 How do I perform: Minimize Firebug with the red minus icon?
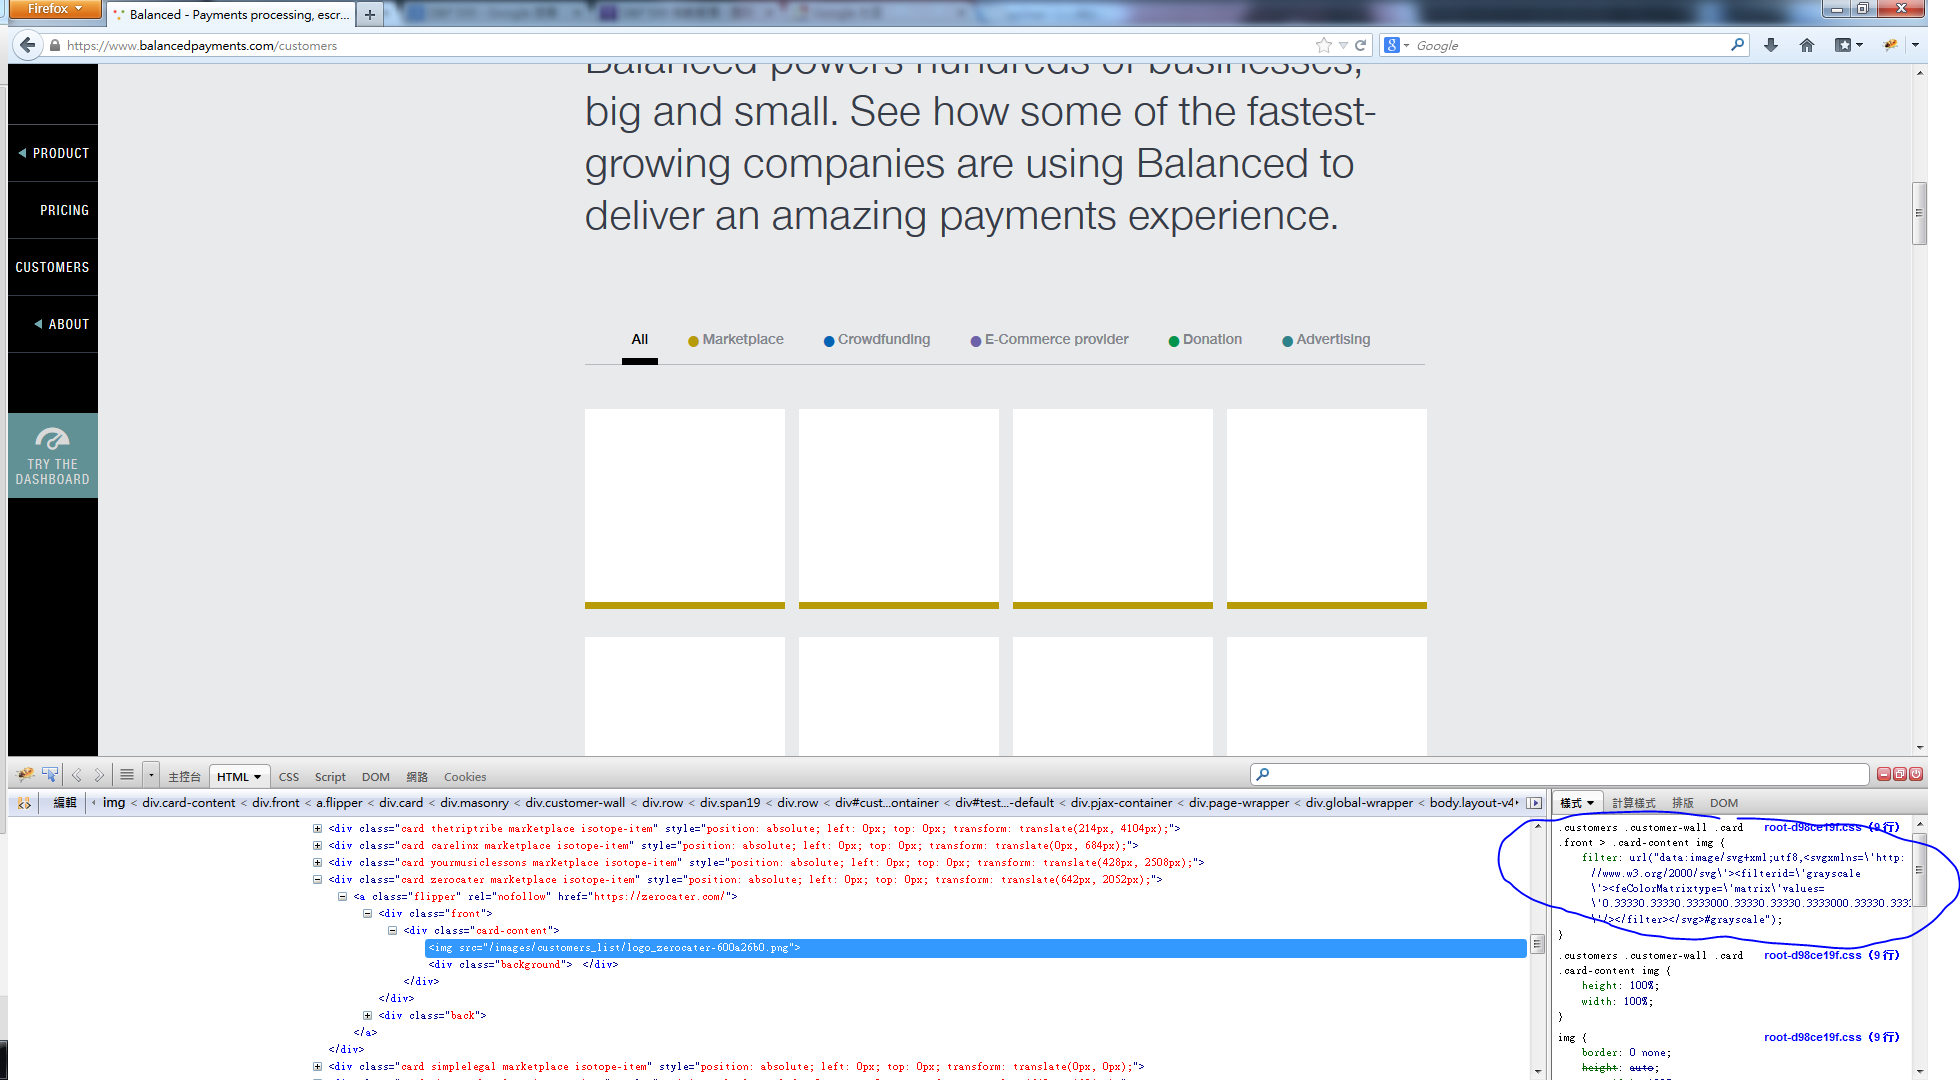pyautogui.click(x=1884, y=774)
